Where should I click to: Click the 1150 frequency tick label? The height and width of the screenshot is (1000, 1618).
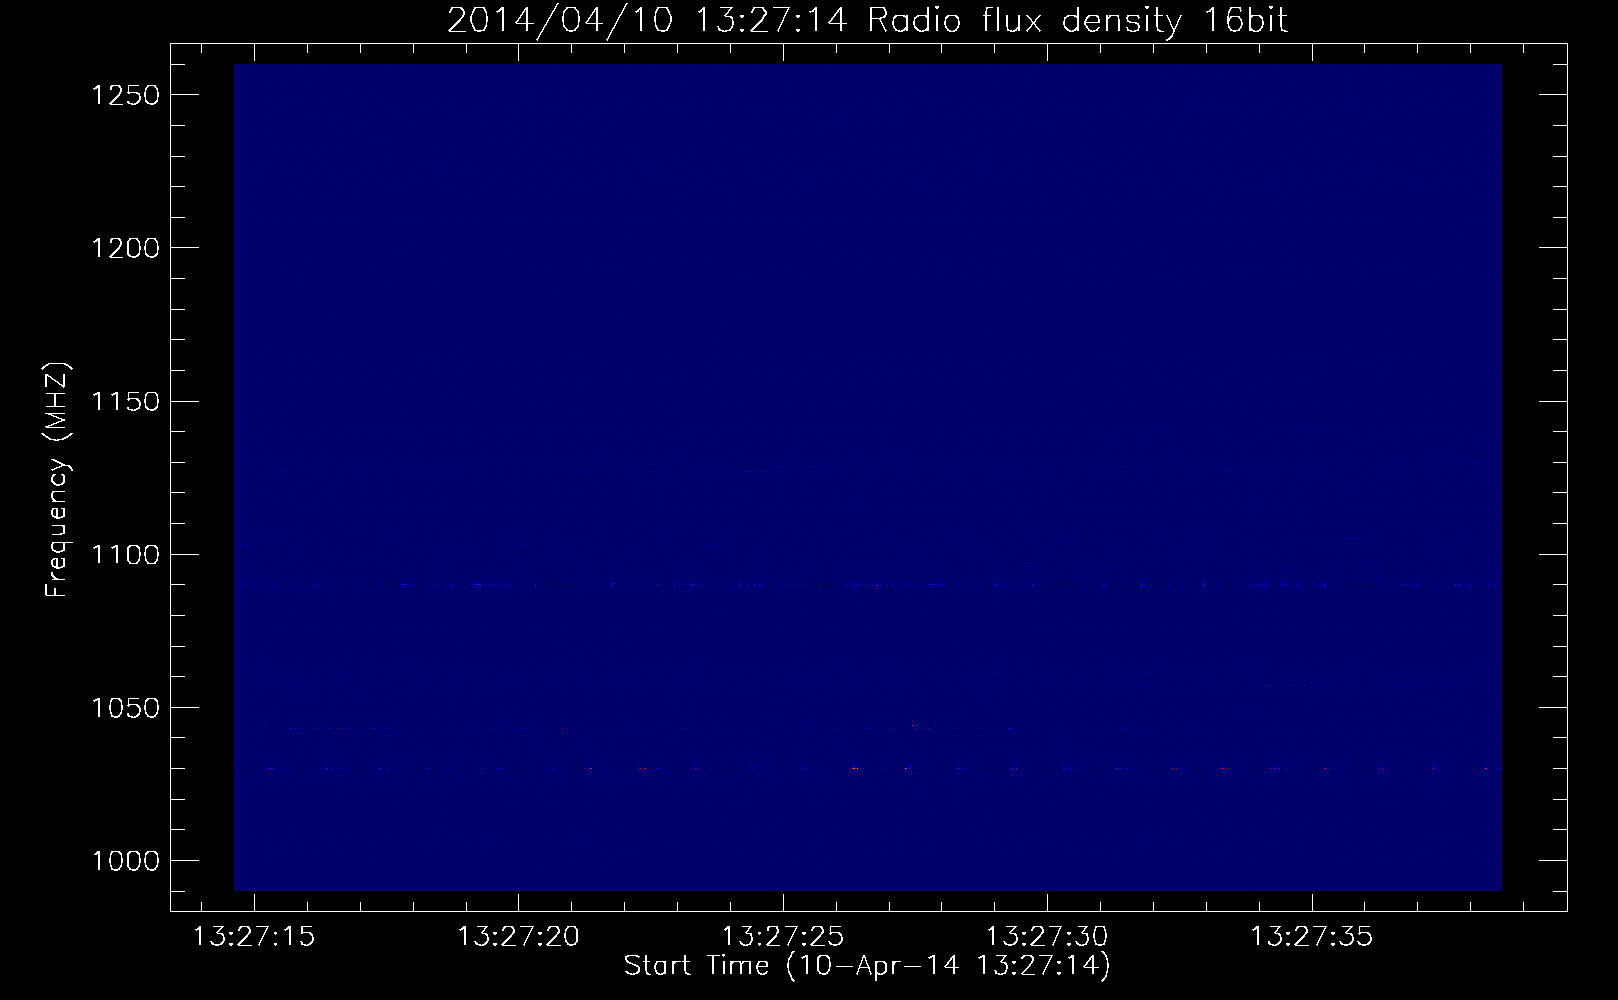tap(125, 401)
